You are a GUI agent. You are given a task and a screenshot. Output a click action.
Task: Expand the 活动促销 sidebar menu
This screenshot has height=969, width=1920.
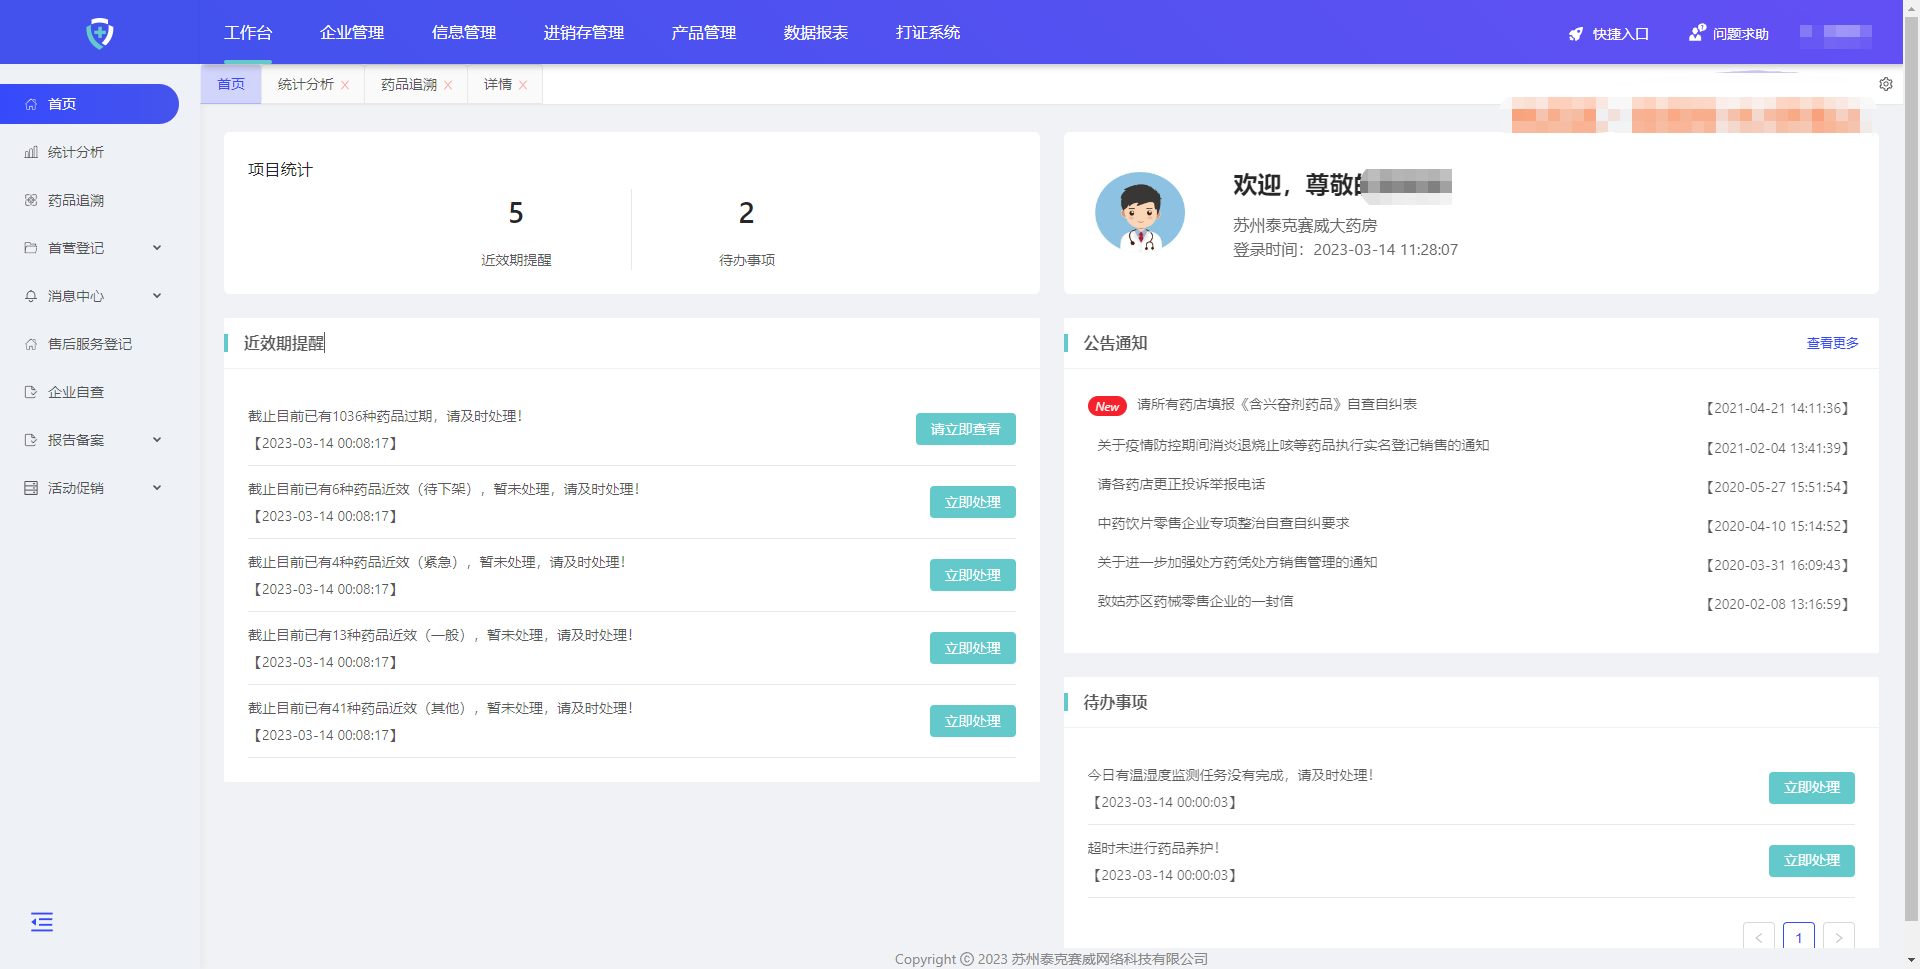(157, 488)
